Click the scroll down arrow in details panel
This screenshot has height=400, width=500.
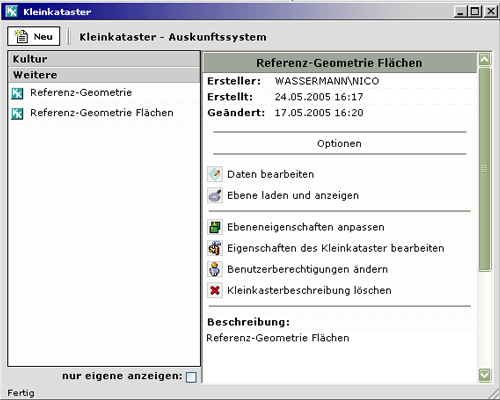pyautogui.click(x=484, y=375)
